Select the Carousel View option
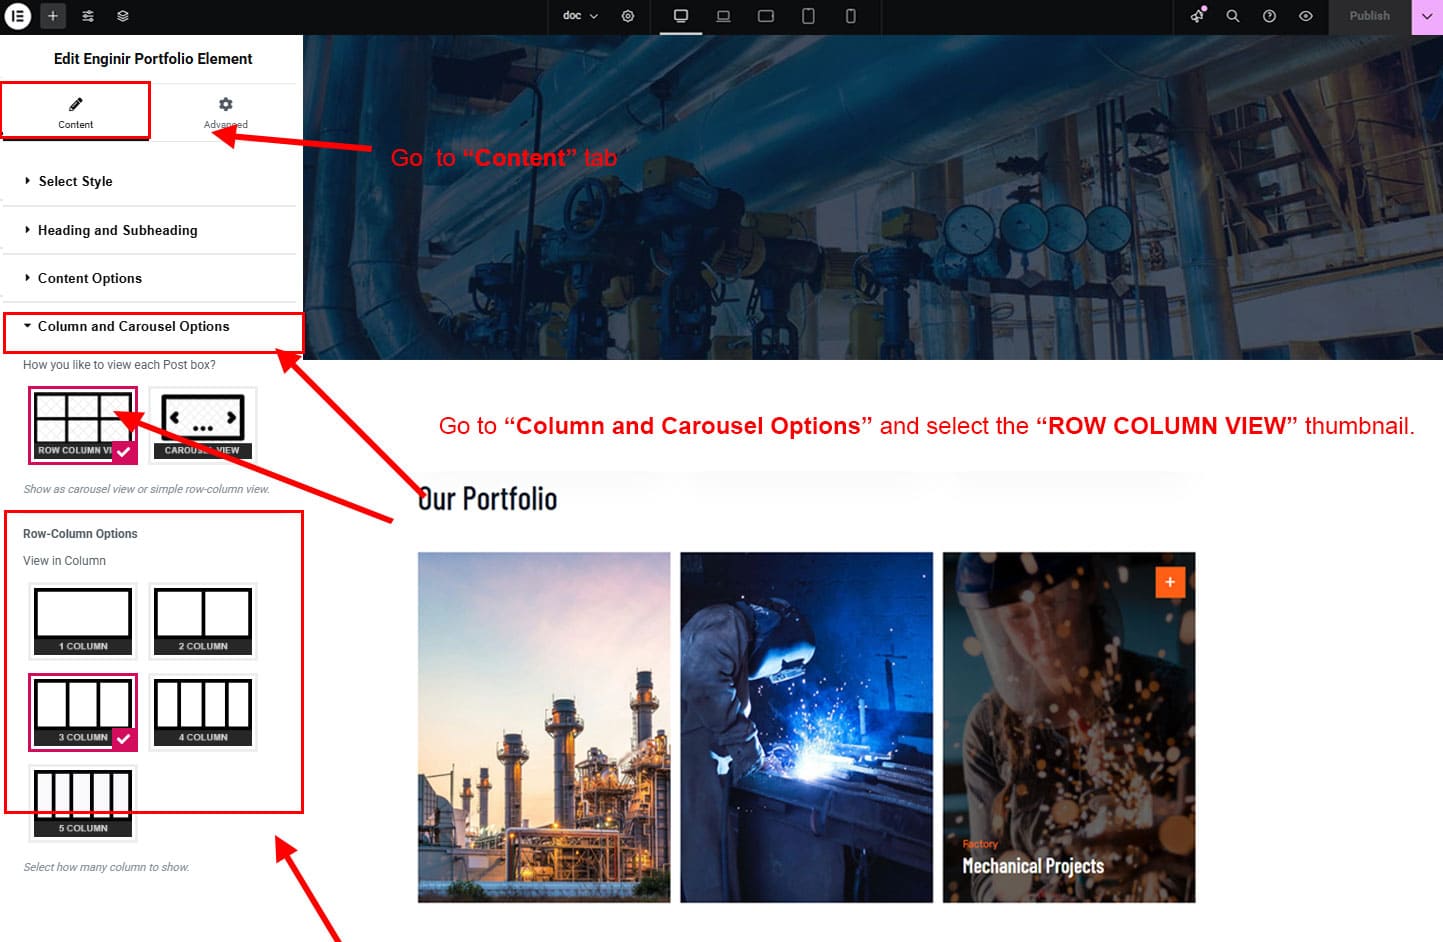Image resolution: width=1443 pixels, height=942 pixels. [203, 424]
